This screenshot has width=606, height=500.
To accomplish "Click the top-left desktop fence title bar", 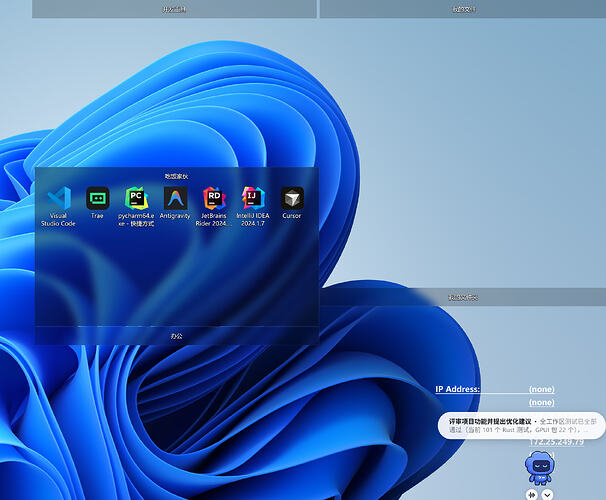I will (x=174, y=9).
